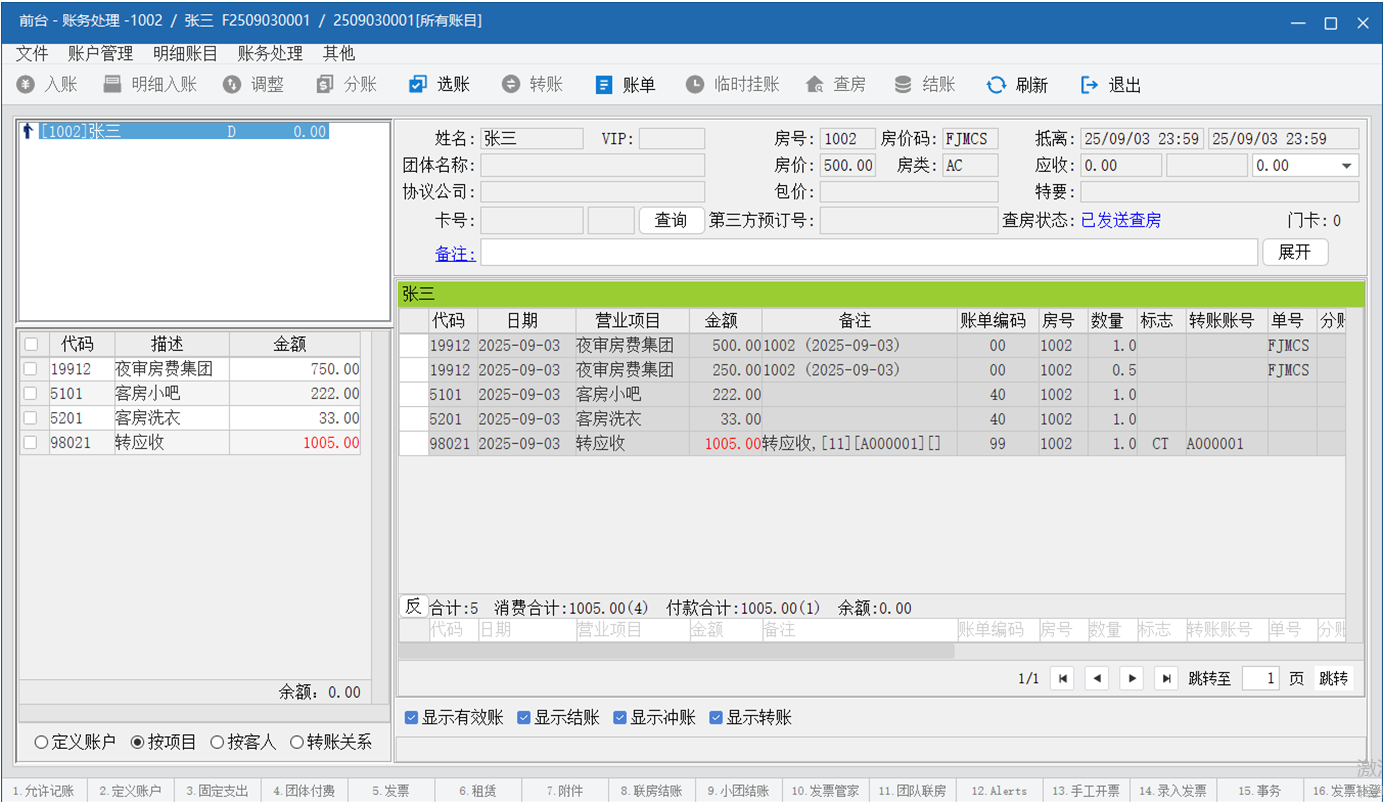The width and height of the screenshot is (1383, 802).
Task: Check the 客房小吧 row checkbox
Action: 31,394
